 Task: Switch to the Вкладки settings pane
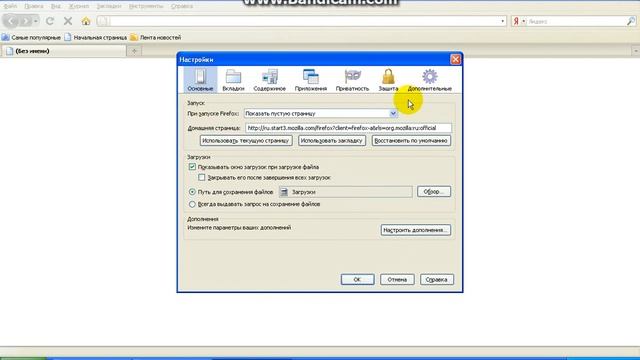[233, 80]
